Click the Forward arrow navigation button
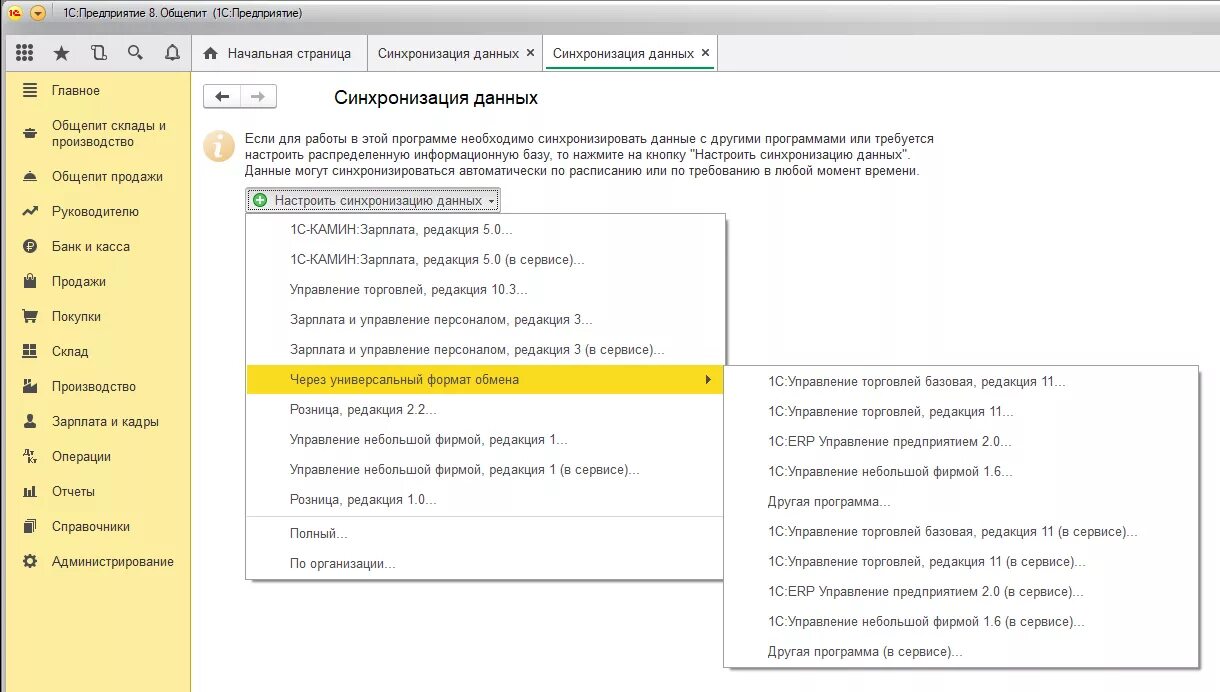1220x692 pixels. (x=258, y=97)
